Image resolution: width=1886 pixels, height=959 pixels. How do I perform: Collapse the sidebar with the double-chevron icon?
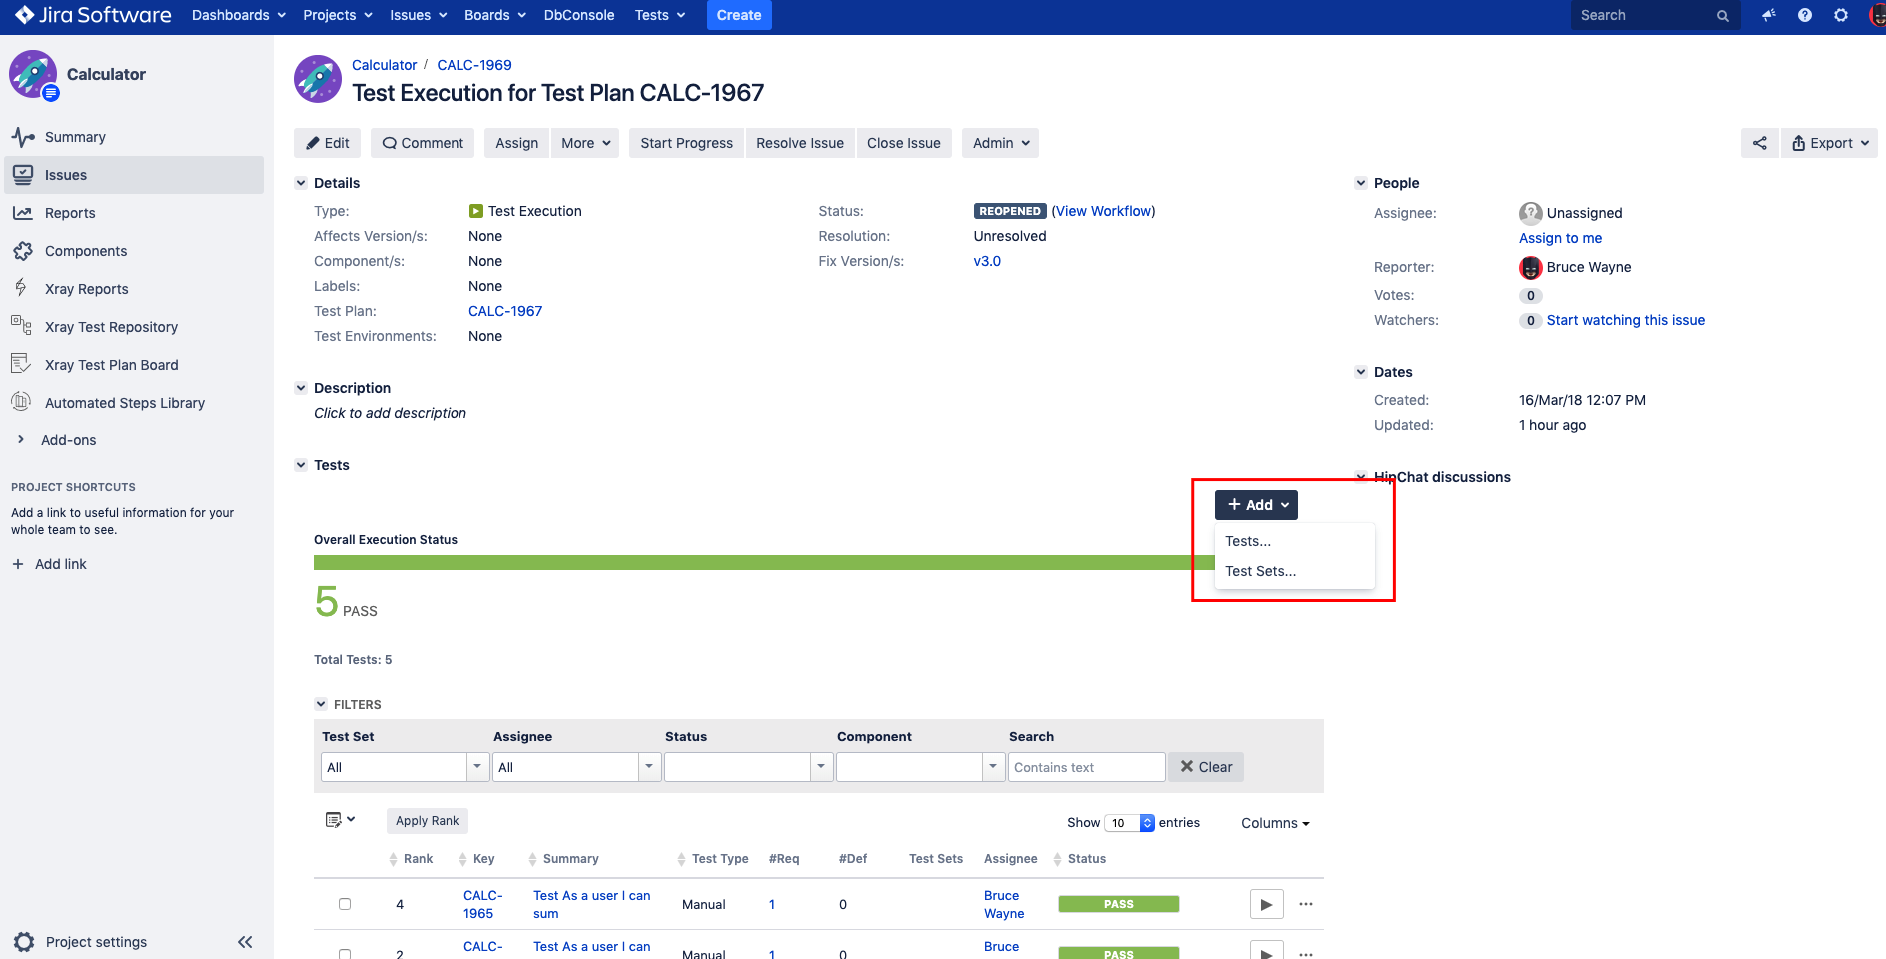(245, 942)
